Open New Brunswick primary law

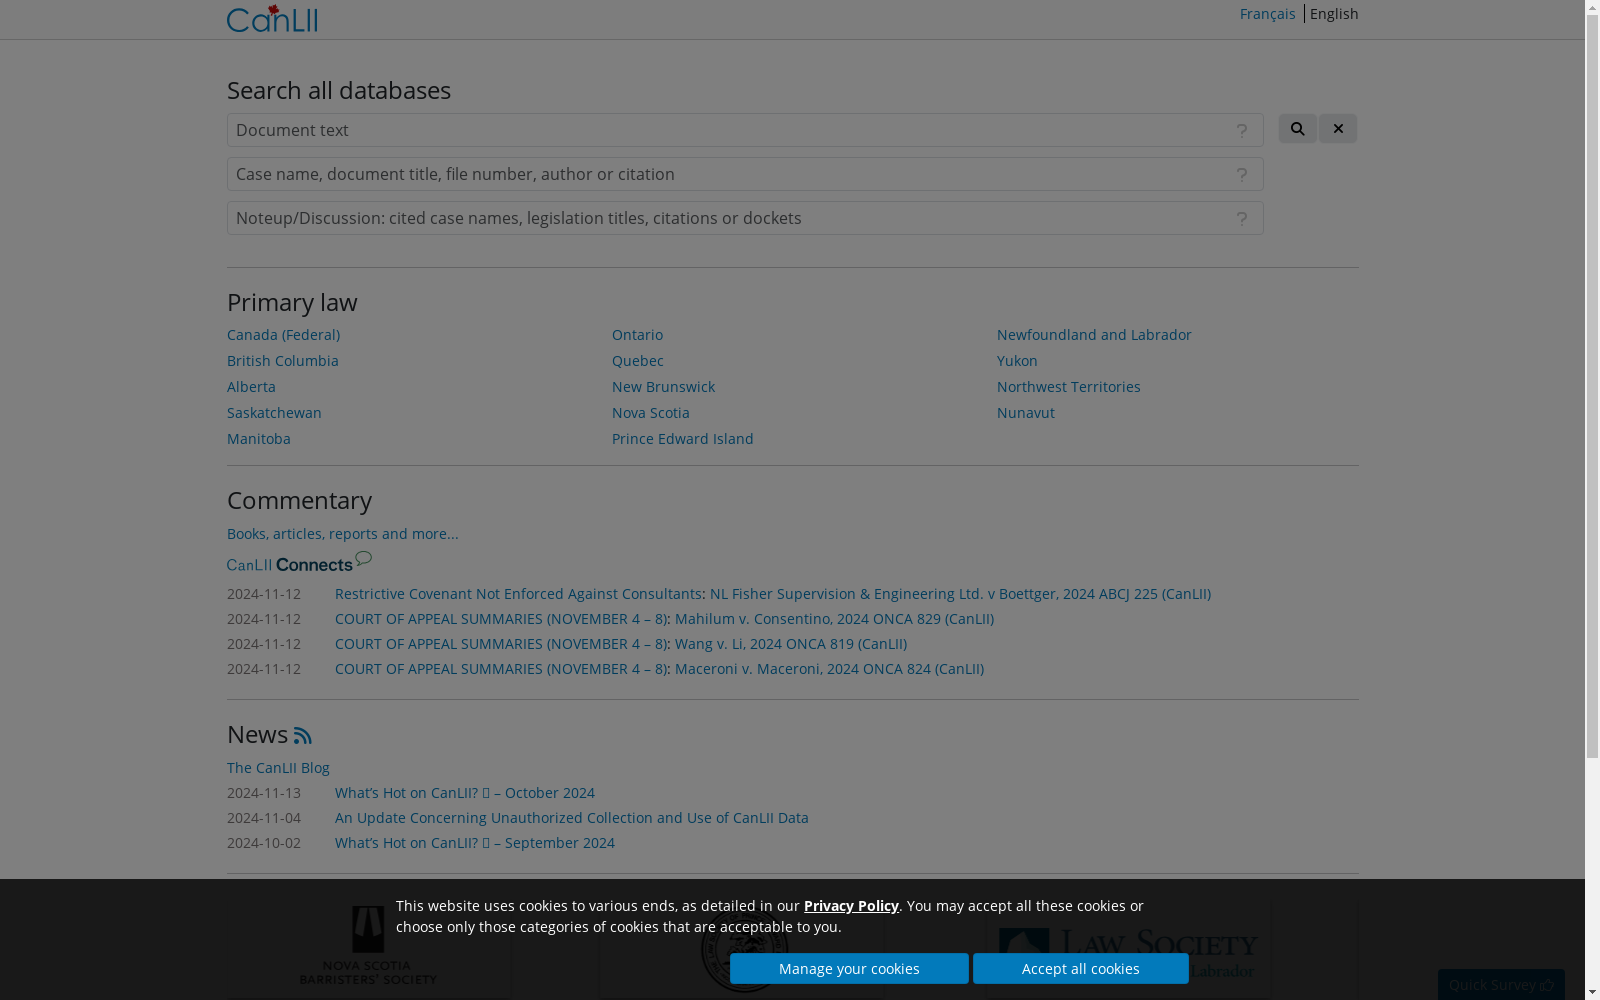click(x=663, y=387)
